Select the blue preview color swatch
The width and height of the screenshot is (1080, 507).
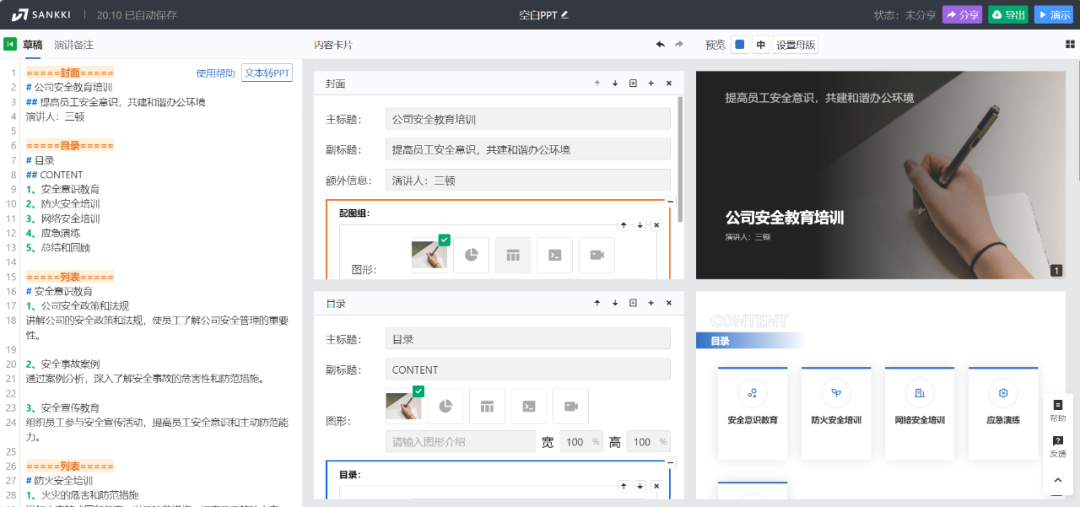tap(740, 45)
